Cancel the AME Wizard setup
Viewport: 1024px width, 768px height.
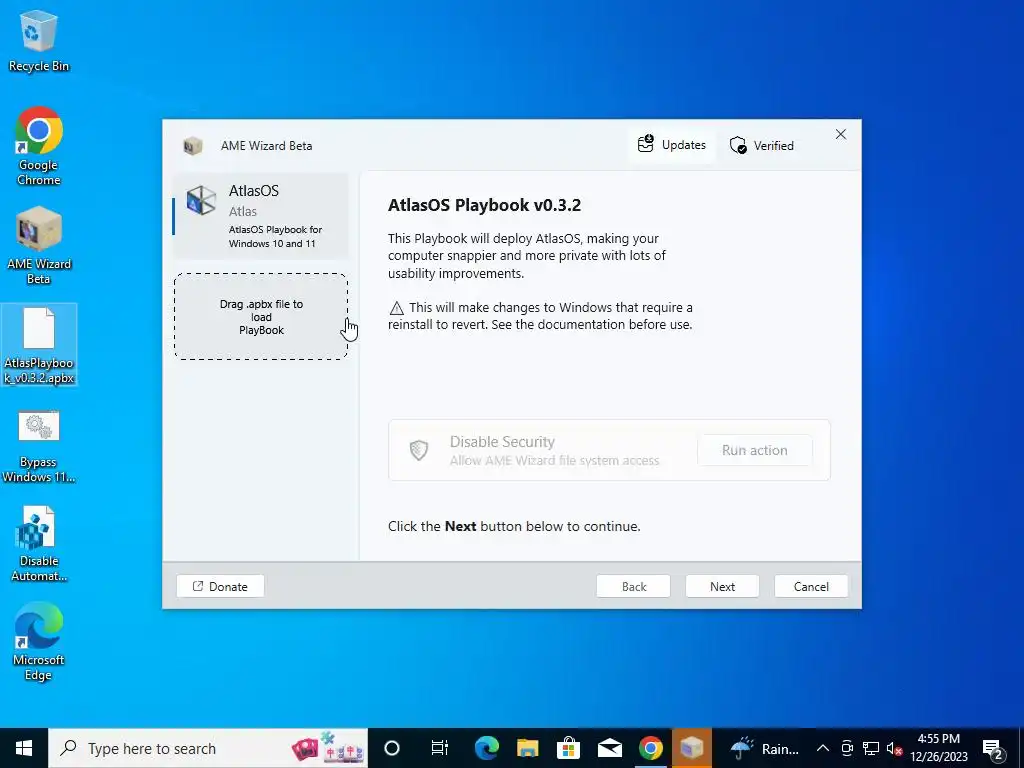[x=811, y=586]
